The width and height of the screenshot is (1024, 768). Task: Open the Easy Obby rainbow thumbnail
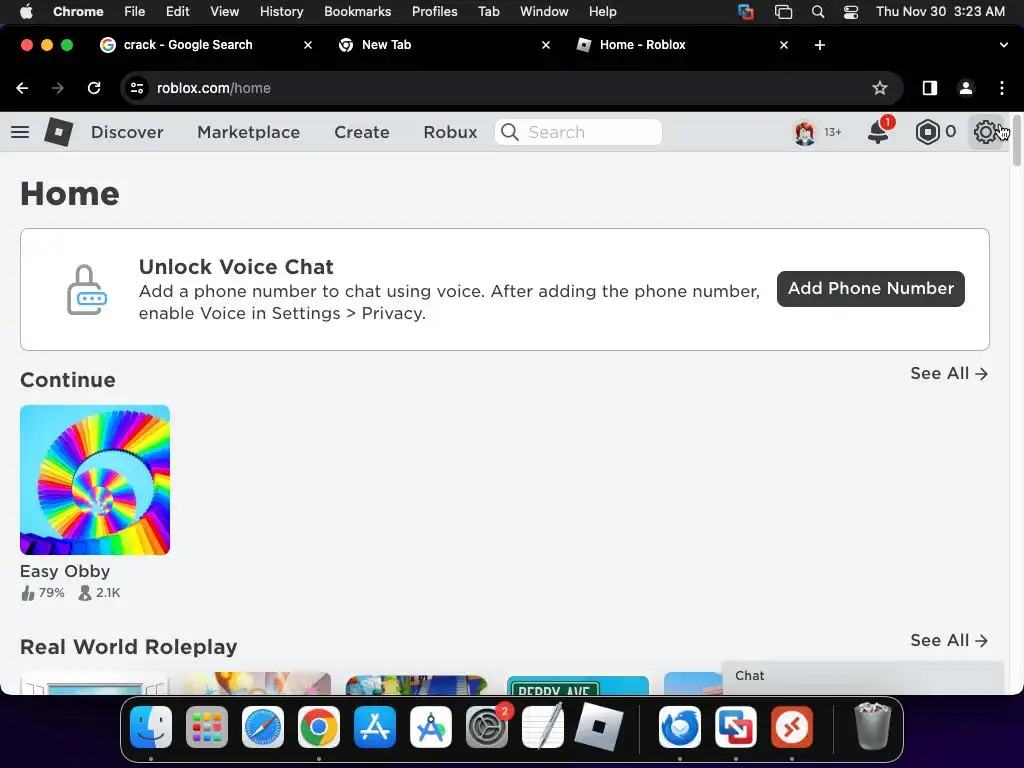95,480
